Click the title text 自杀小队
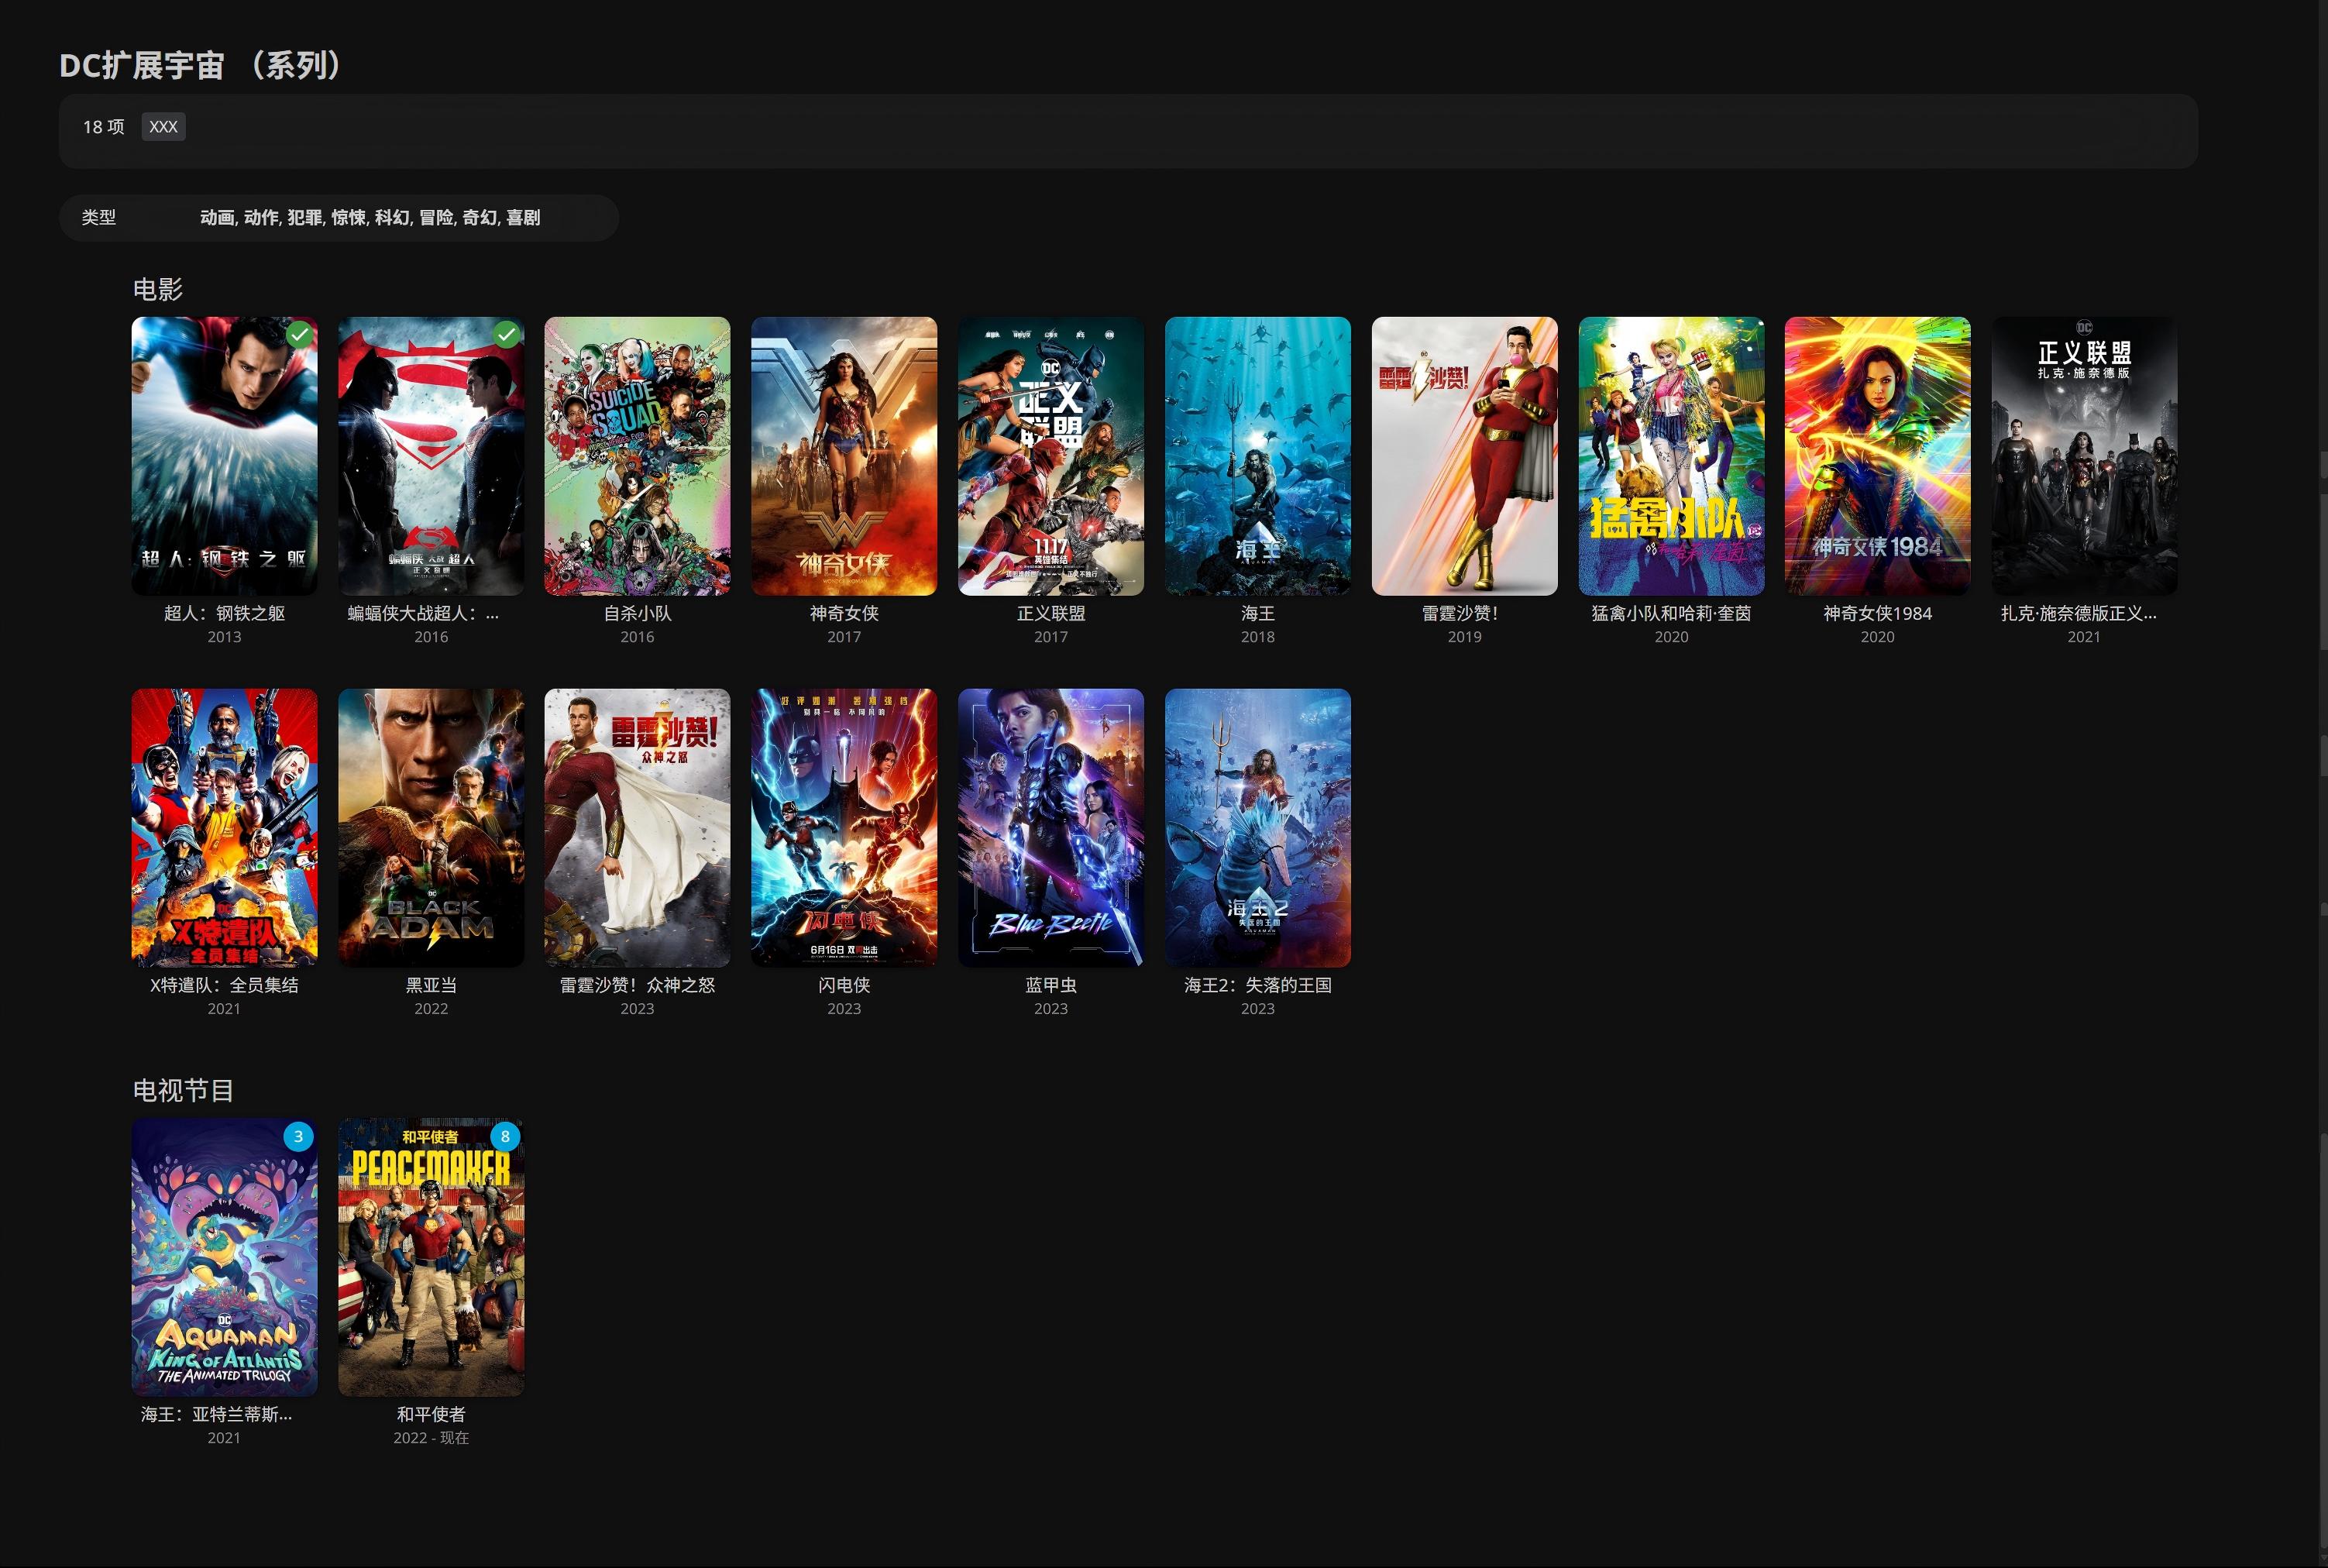 coord(637,613)
